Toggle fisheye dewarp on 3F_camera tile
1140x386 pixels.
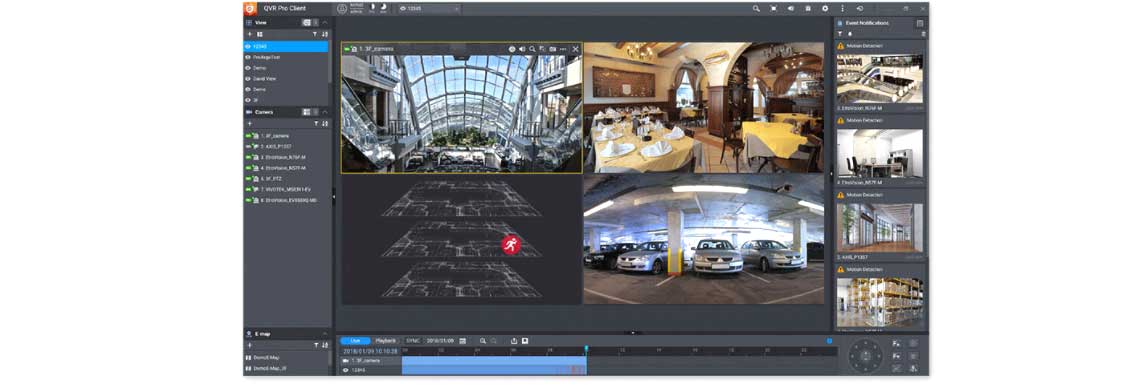pyautogui.click(x=512, y=49)
